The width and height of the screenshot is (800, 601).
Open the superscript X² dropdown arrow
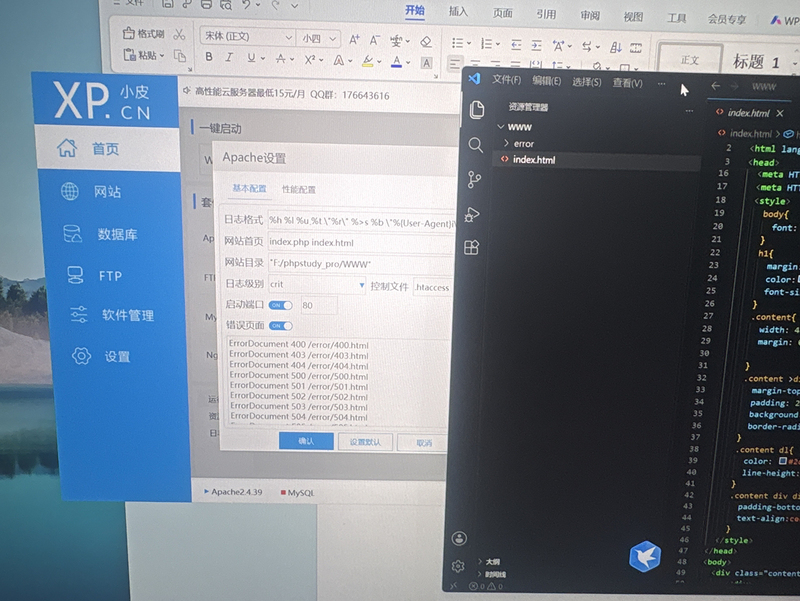click(321, 60)
